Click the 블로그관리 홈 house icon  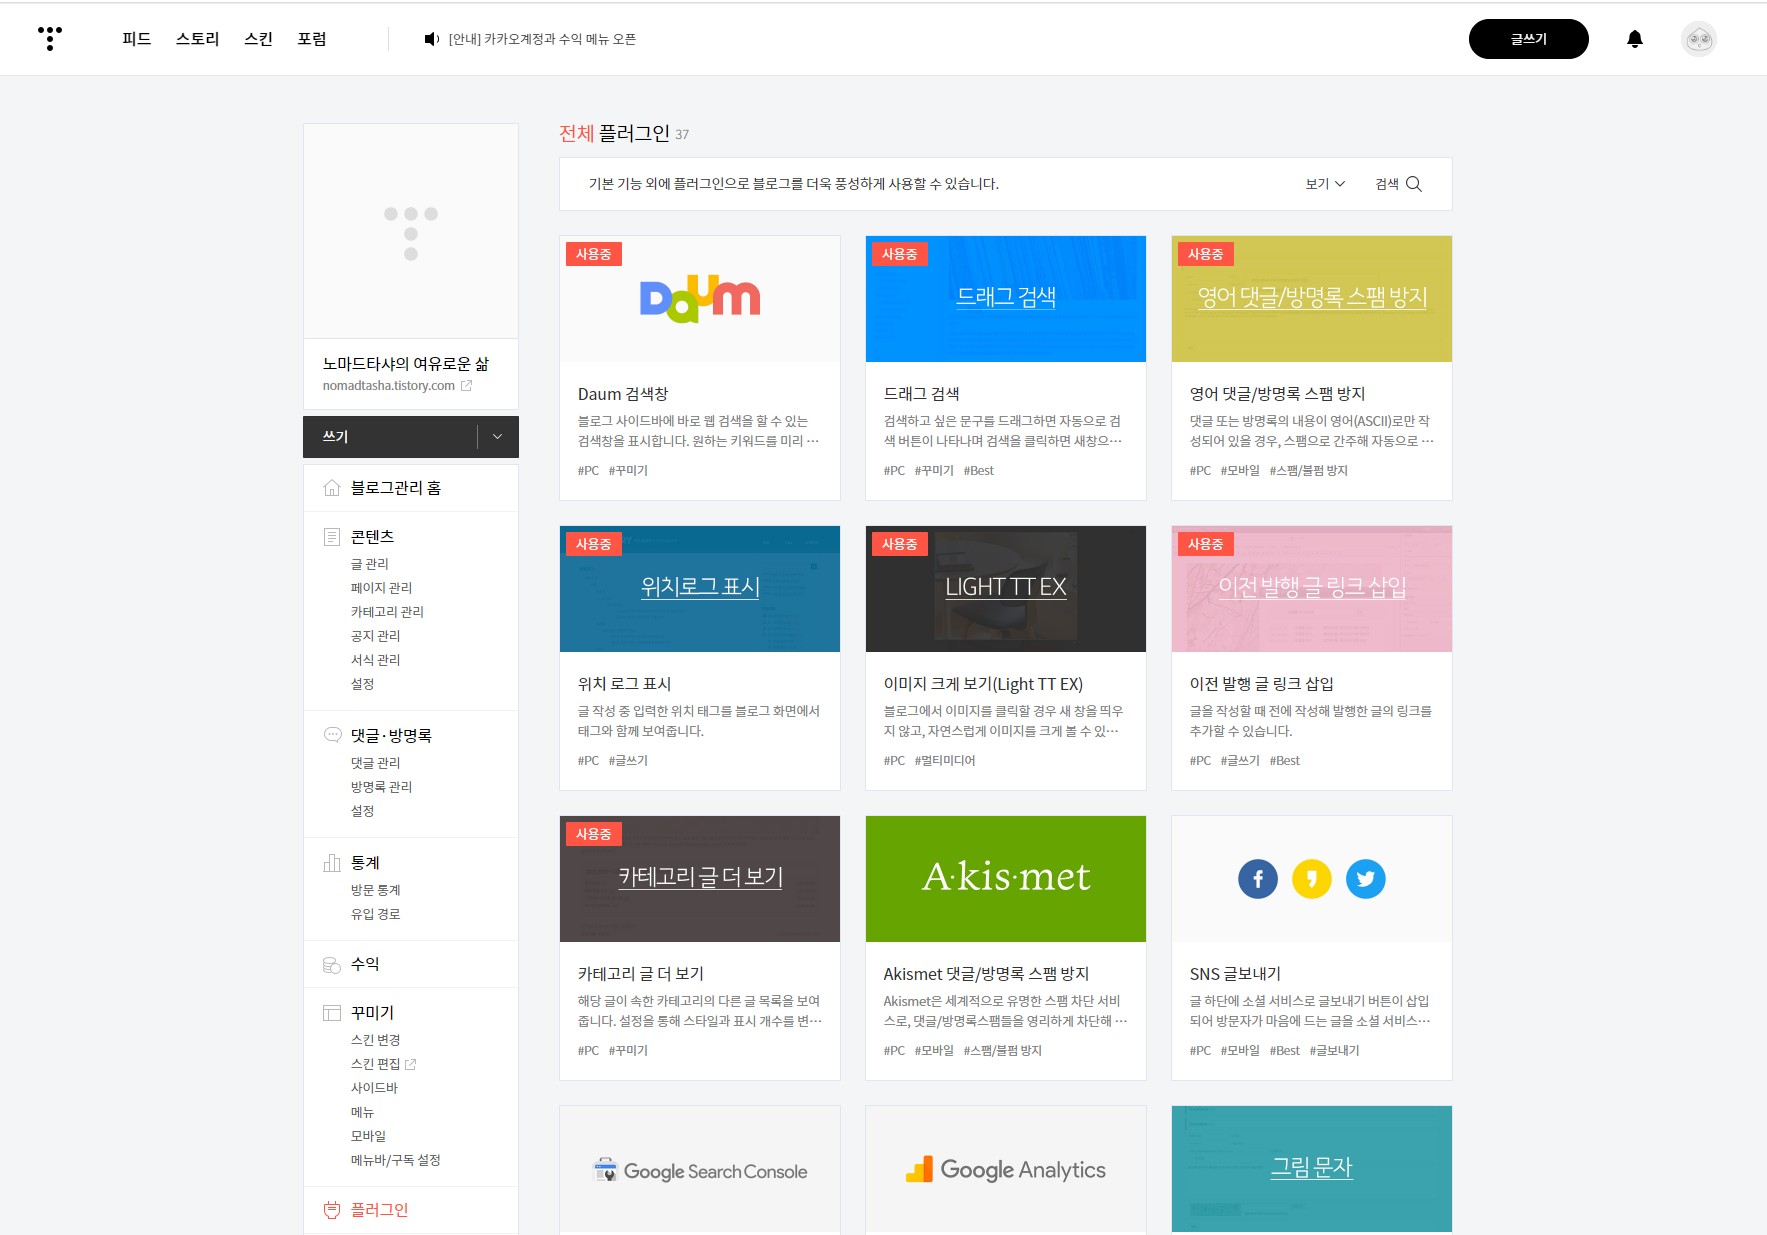332,488
